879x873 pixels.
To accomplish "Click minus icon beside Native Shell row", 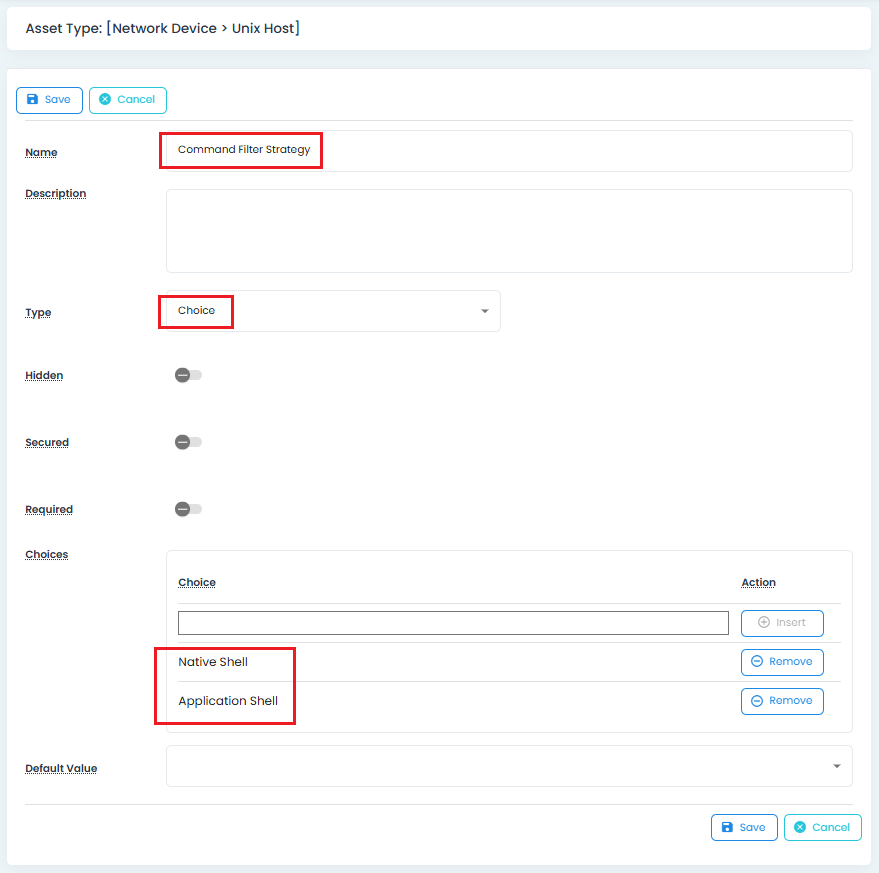I will click(x=757, y=661).
